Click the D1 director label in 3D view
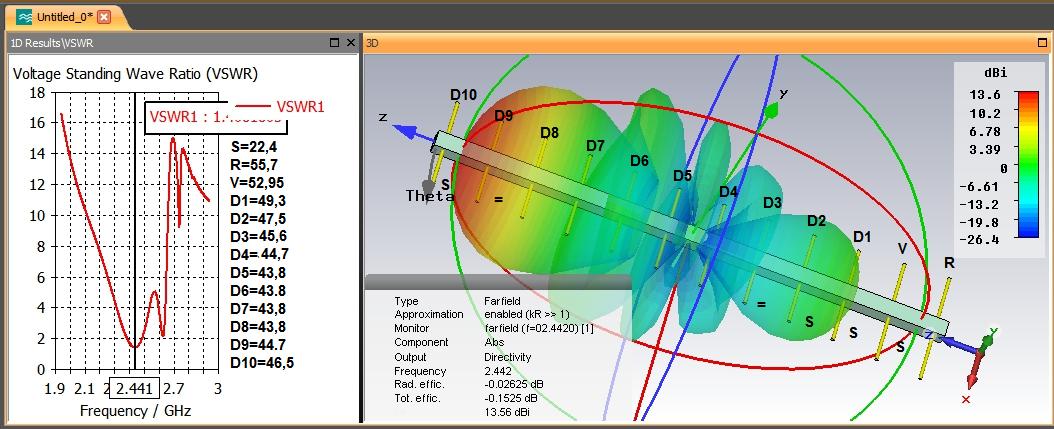Viewport: 1054px width, 429px height. point(862,237)
